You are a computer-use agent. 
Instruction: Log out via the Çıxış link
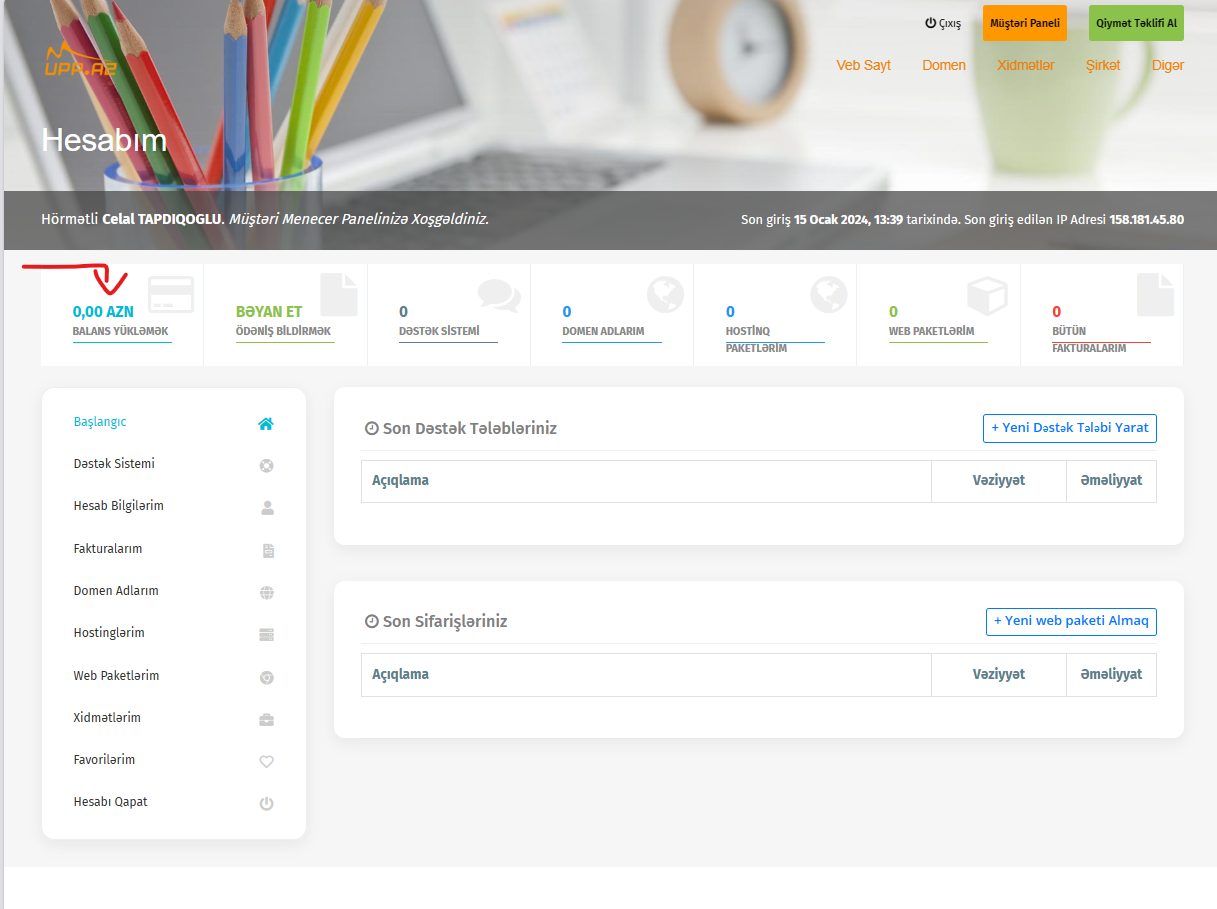(943, 23)
